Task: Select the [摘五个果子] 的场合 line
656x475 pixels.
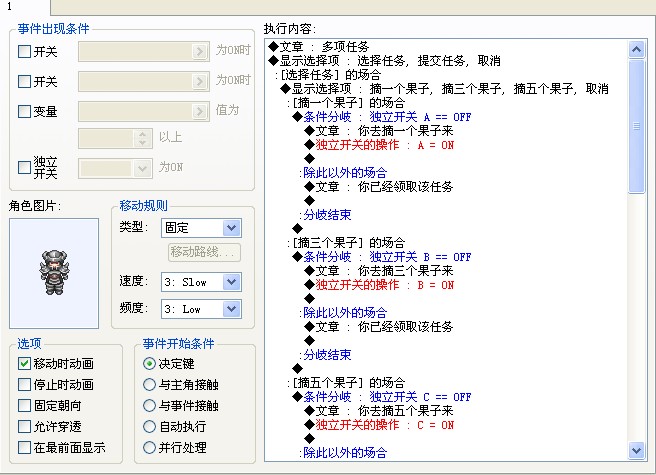Action: pyautogui.click(x=346, y=383)
